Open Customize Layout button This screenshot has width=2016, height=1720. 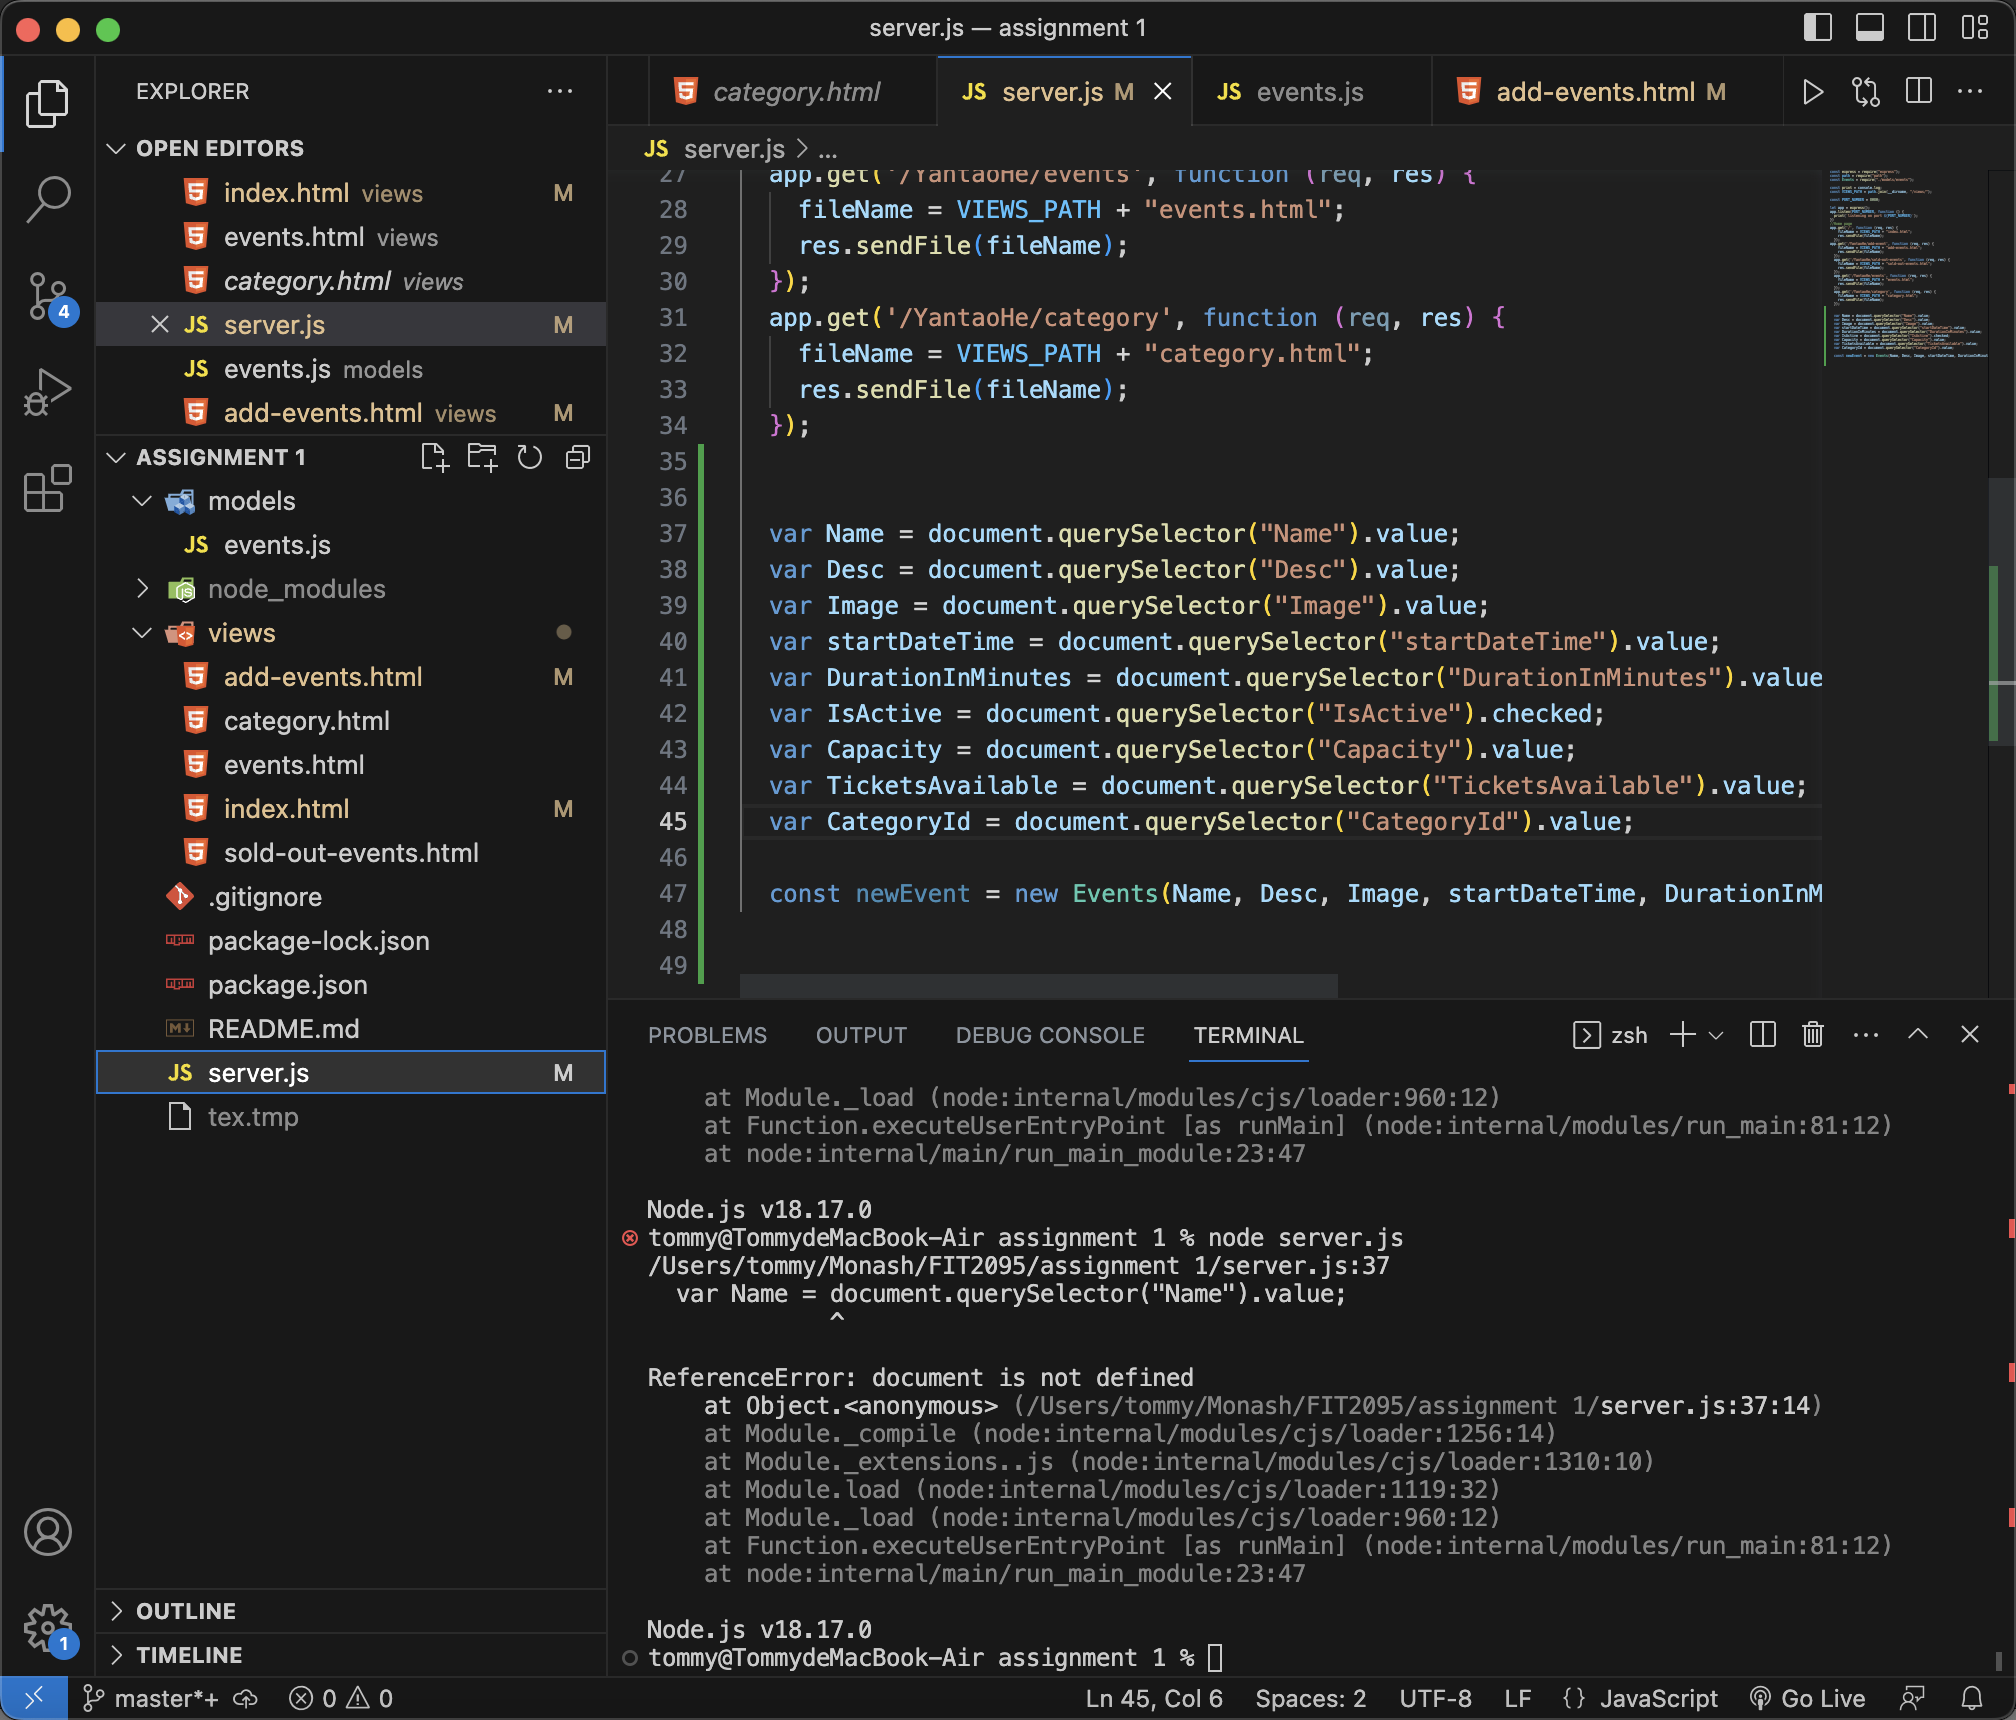(1975, 28)
